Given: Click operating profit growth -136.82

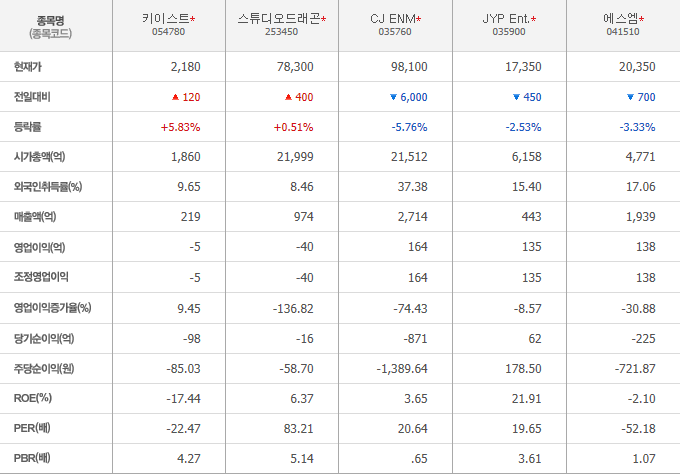Looking at the screenshot, I should (x=293, y=308).
